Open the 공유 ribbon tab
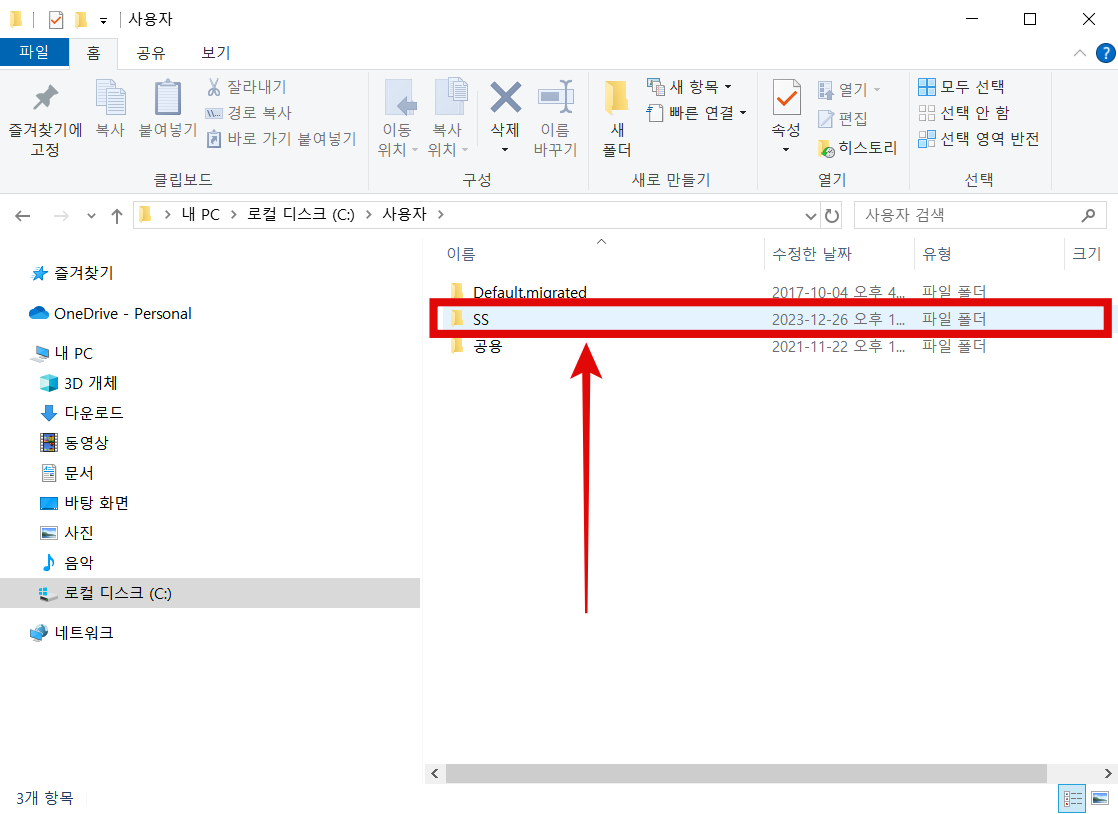1118x814 pixels. [151, 53]
